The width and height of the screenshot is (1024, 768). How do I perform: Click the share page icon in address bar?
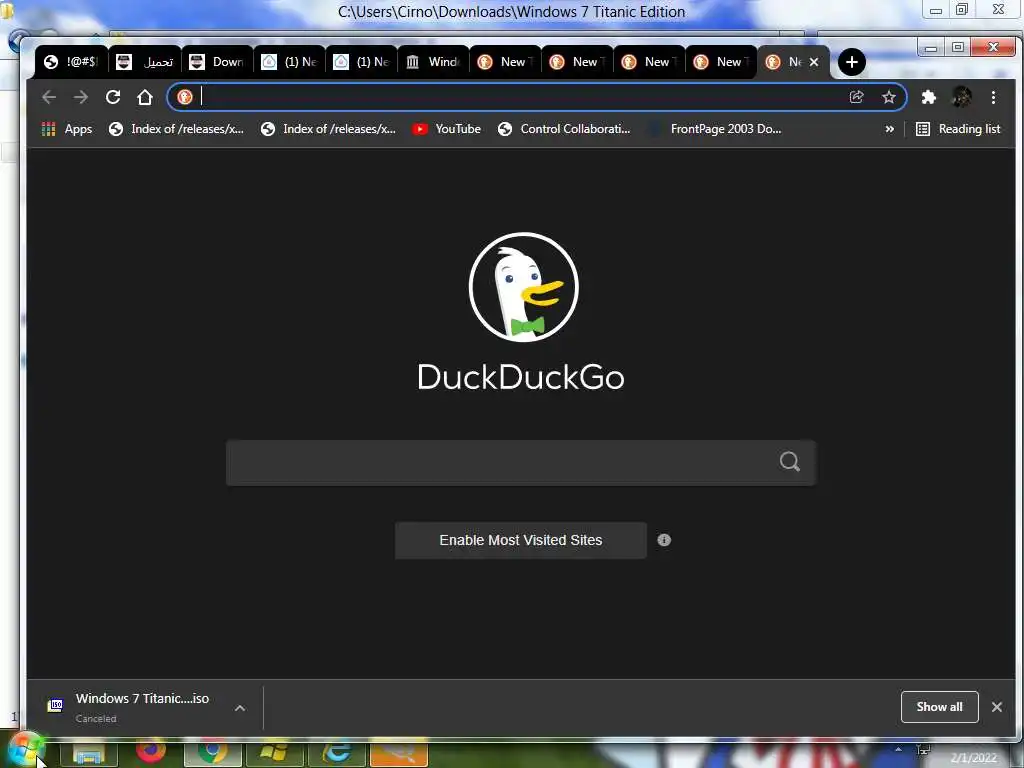[856, 97]
